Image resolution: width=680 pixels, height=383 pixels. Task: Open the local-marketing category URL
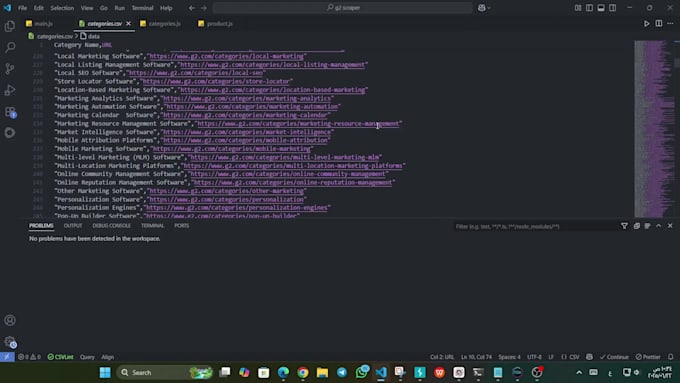click(x=227, y=56)
